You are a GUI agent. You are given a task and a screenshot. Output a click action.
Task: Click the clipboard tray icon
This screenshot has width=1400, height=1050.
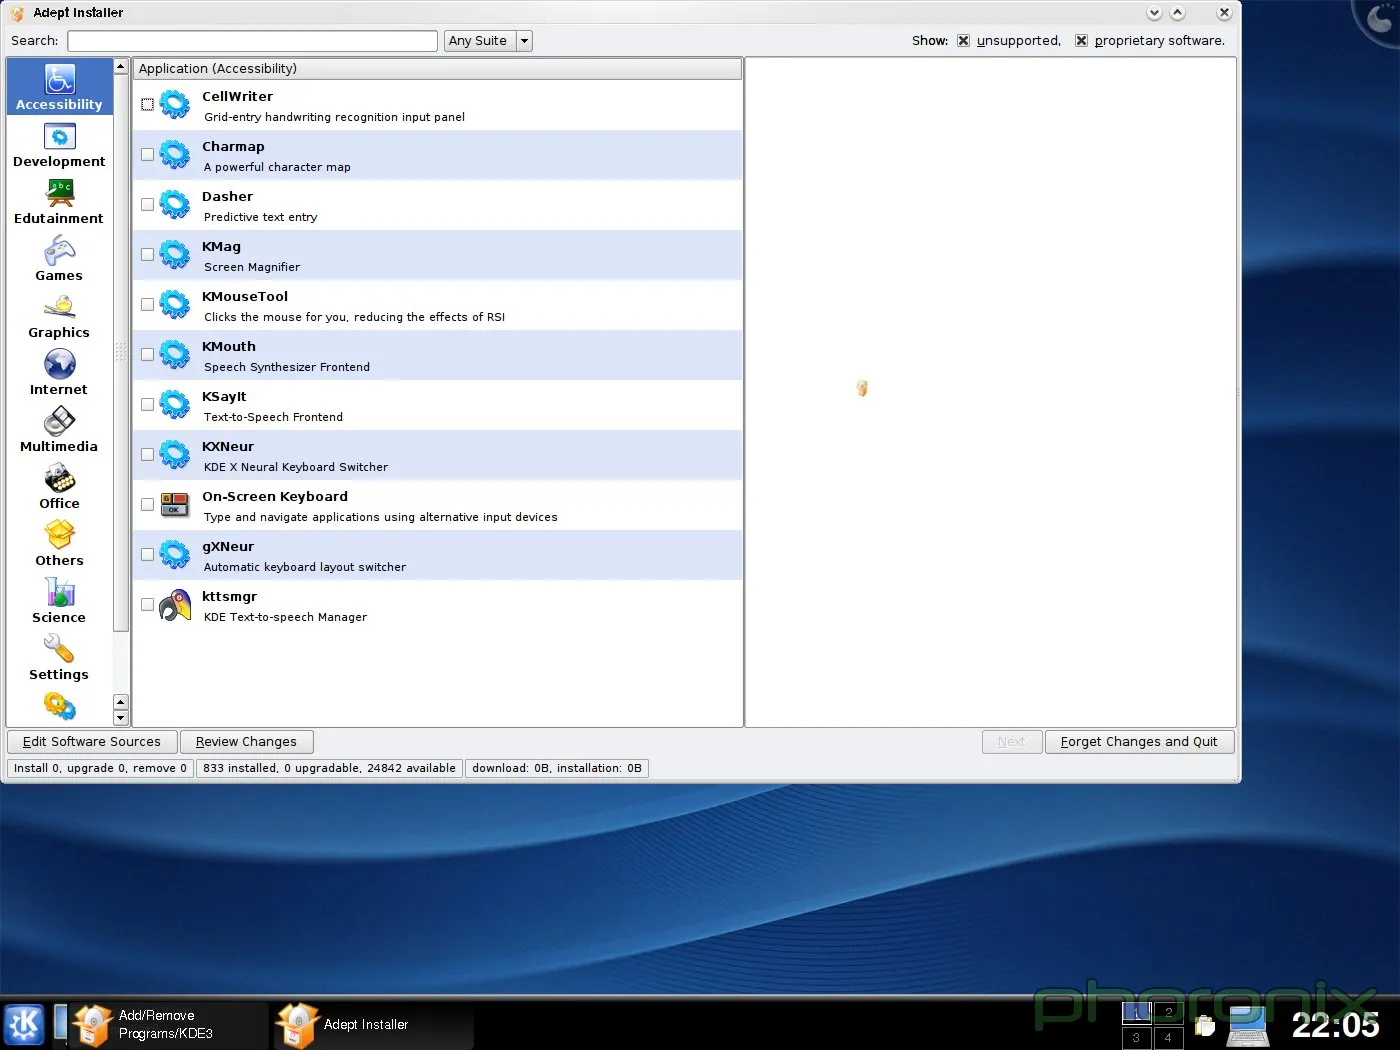coord(1206,1025)
